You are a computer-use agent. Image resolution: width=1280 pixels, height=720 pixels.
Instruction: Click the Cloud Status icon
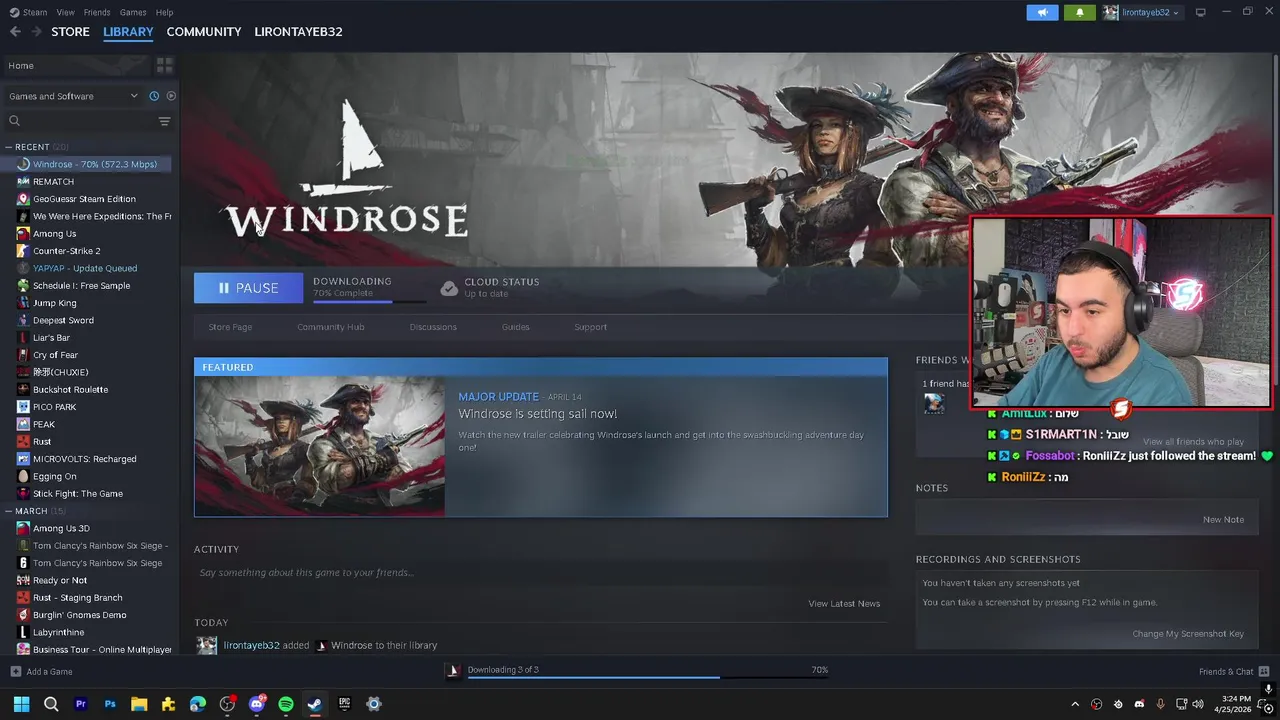tap(449, 288)
